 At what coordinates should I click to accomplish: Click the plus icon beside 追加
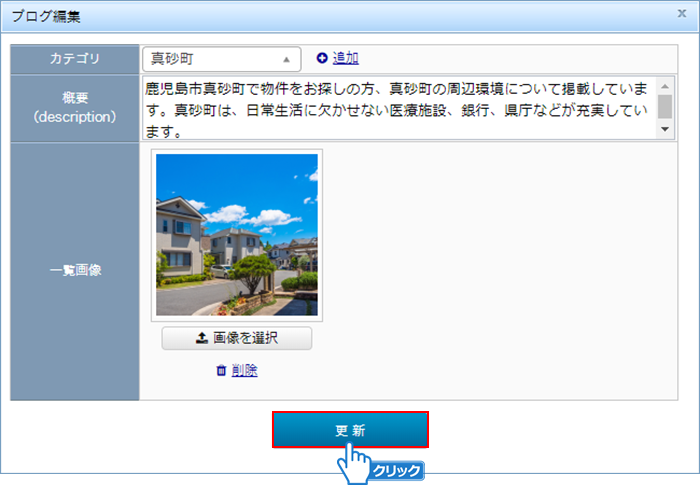pos(322,58)
